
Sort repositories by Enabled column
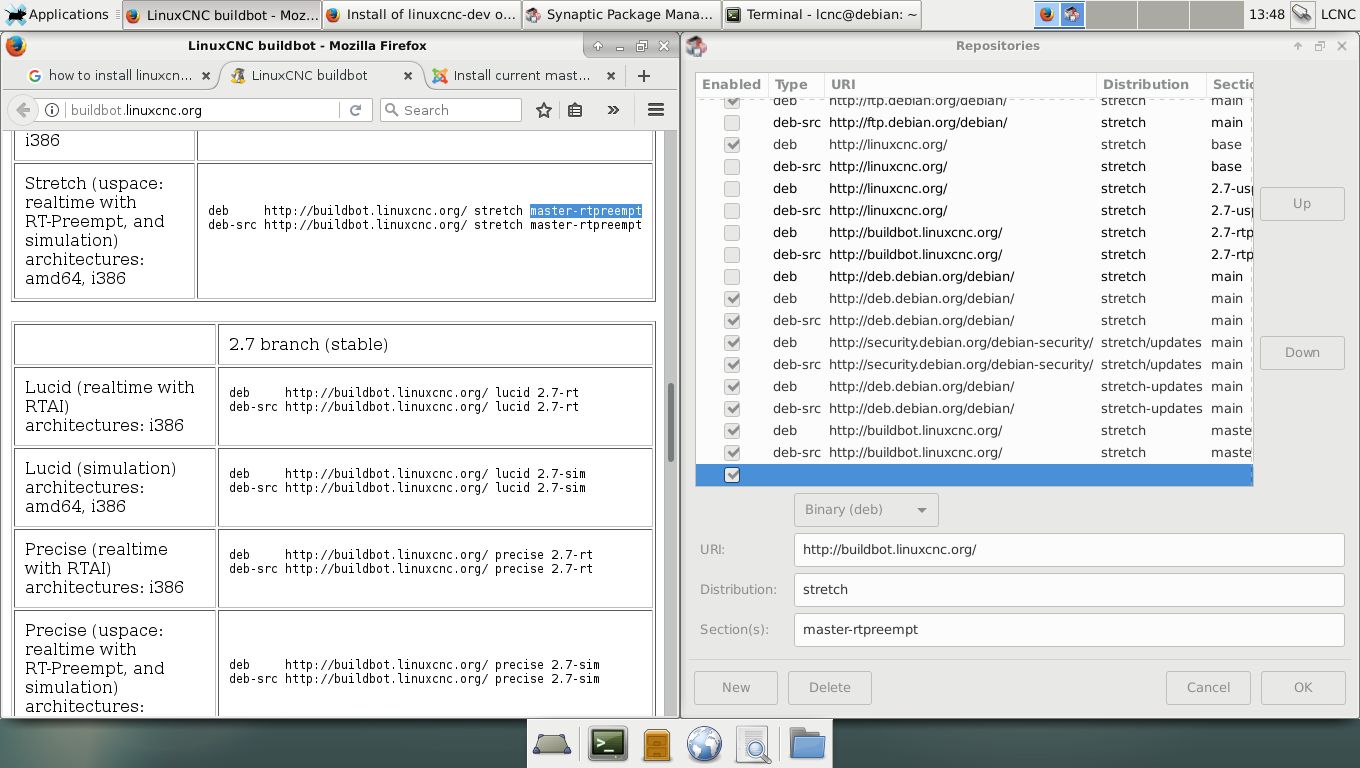click(731, 84)
